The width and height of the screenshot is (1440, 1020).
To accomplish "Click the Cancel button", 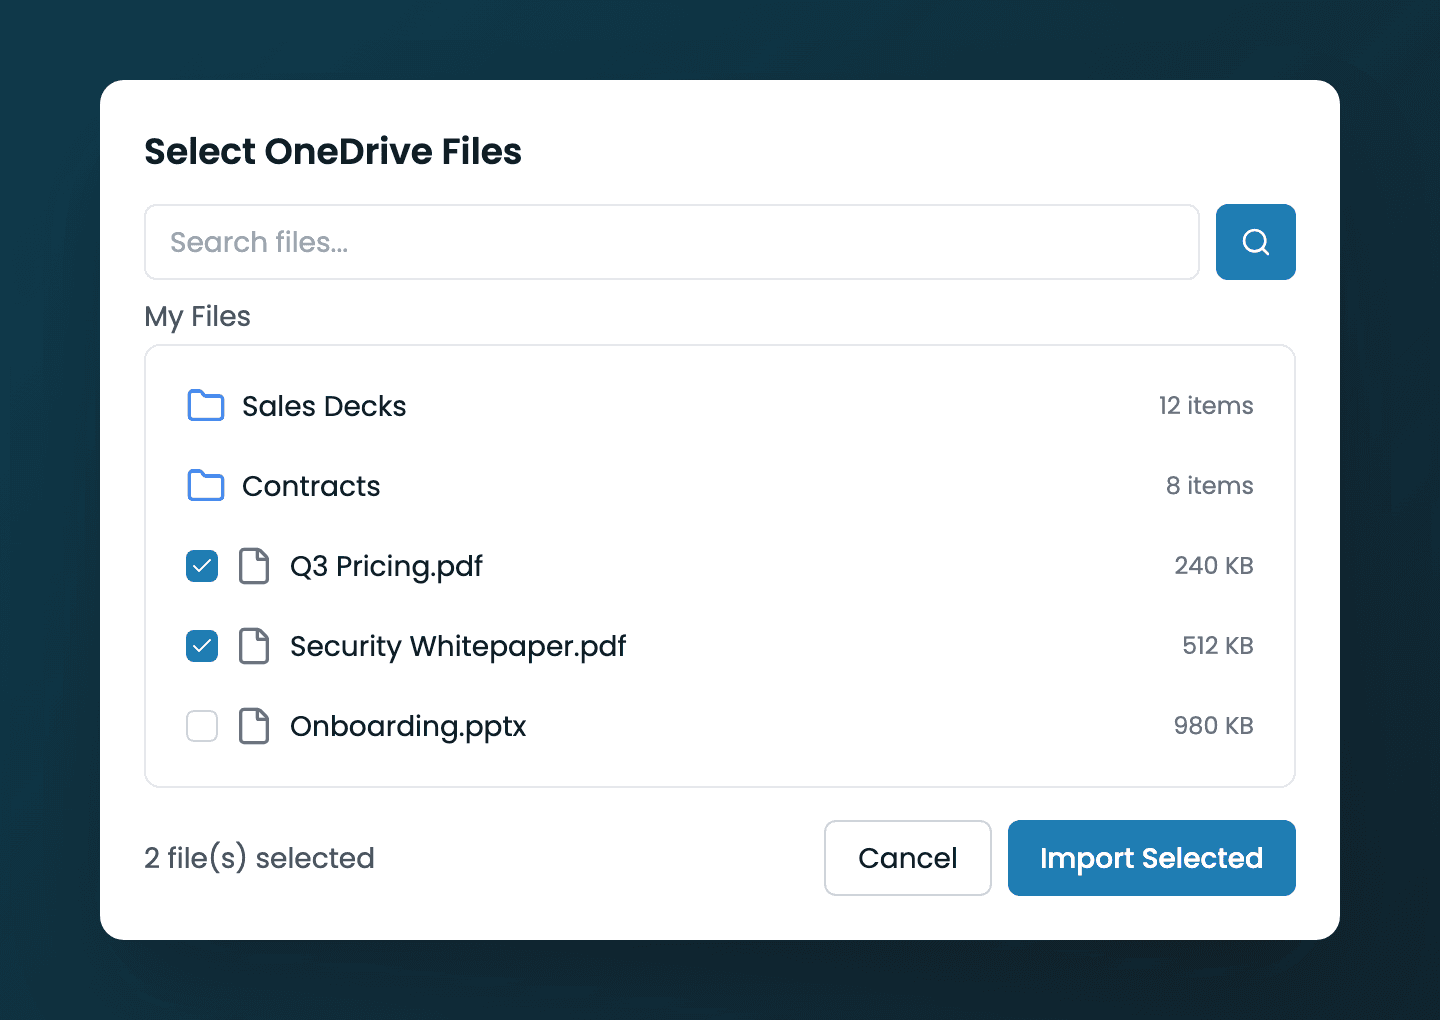I will (908, 858).
